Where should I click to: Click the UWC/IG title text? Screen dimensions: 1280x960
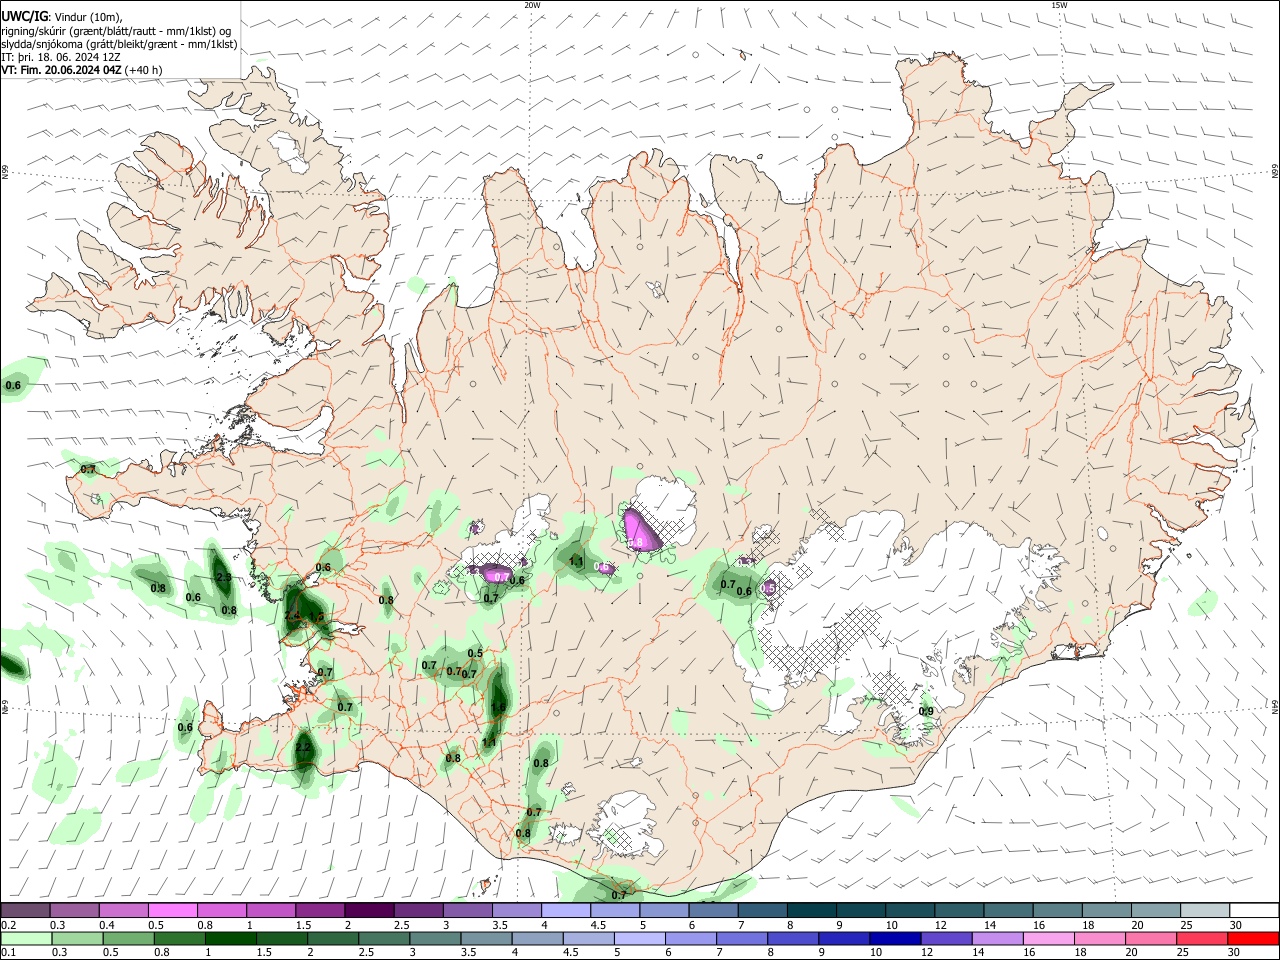tap(24, 17)
